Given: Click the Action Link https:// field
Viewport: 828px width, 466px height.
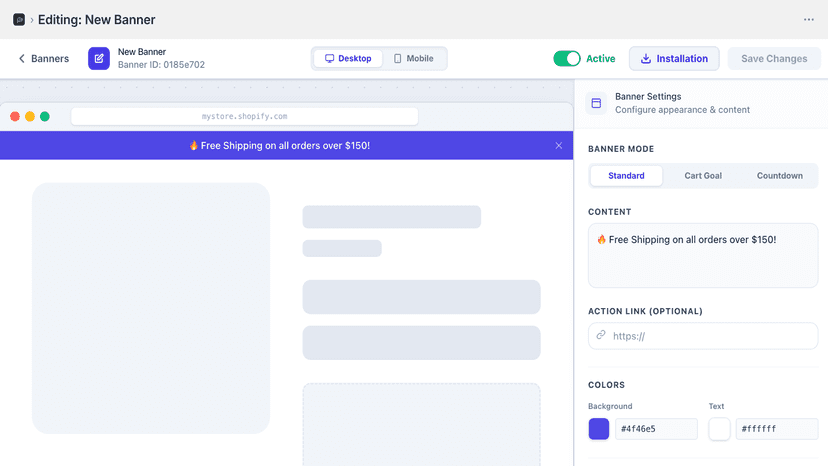Looking at the screenshot, I should point(703,336).
